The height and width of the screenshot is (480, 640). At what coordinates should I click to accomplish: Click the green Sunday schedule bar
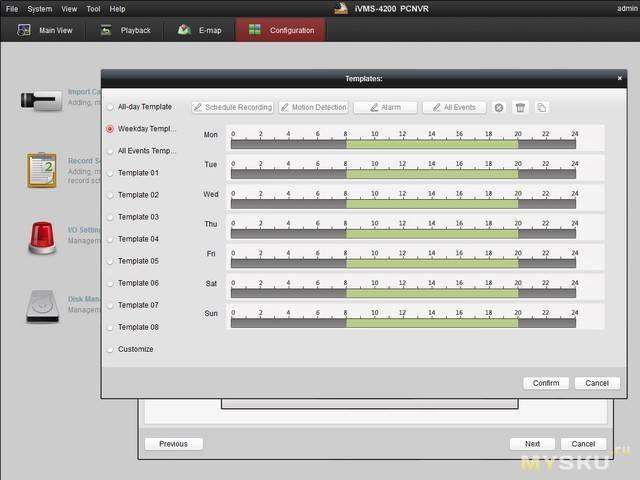[x=432, y=323]
